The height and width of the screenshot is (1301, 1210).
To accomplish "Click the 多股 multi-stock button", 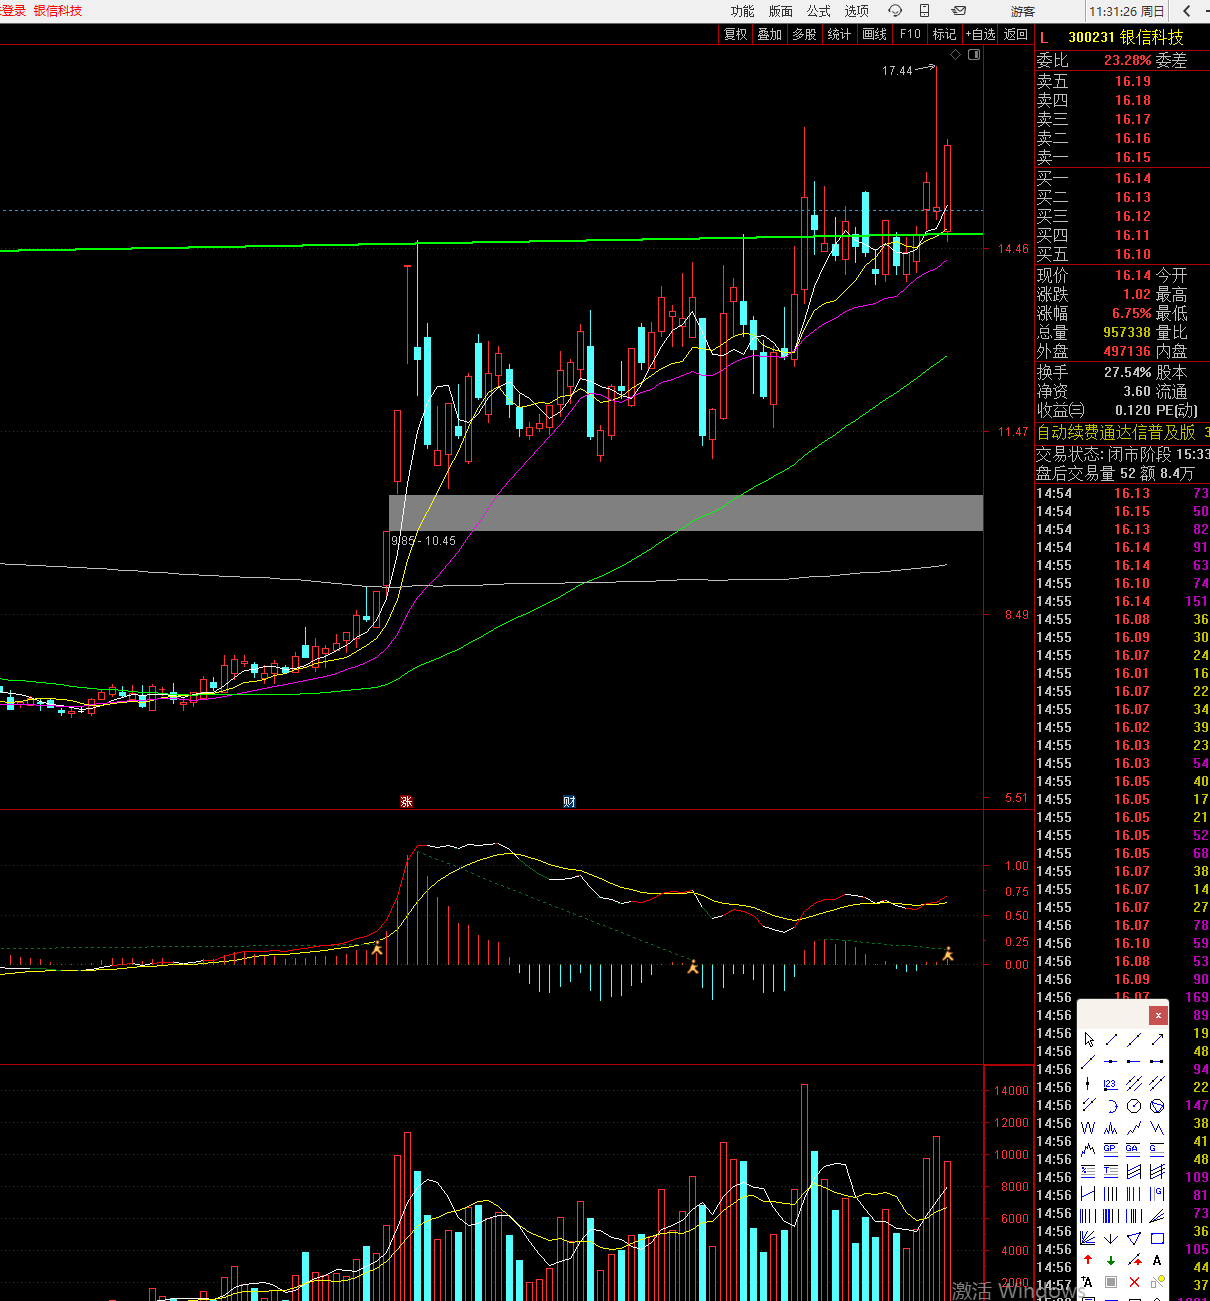I will click(x=804, y=34).
